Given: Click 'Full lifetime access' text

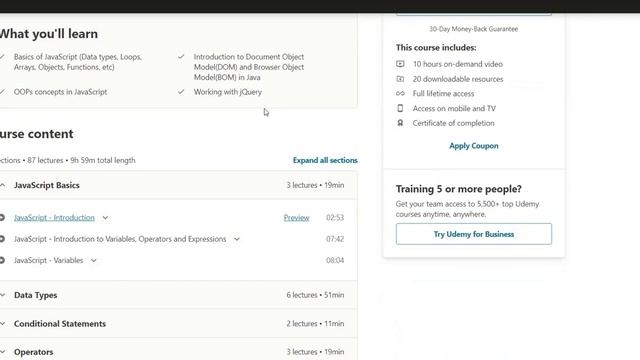Looking at the screenshot, I should pyautogui.click(x=443, y=93).
